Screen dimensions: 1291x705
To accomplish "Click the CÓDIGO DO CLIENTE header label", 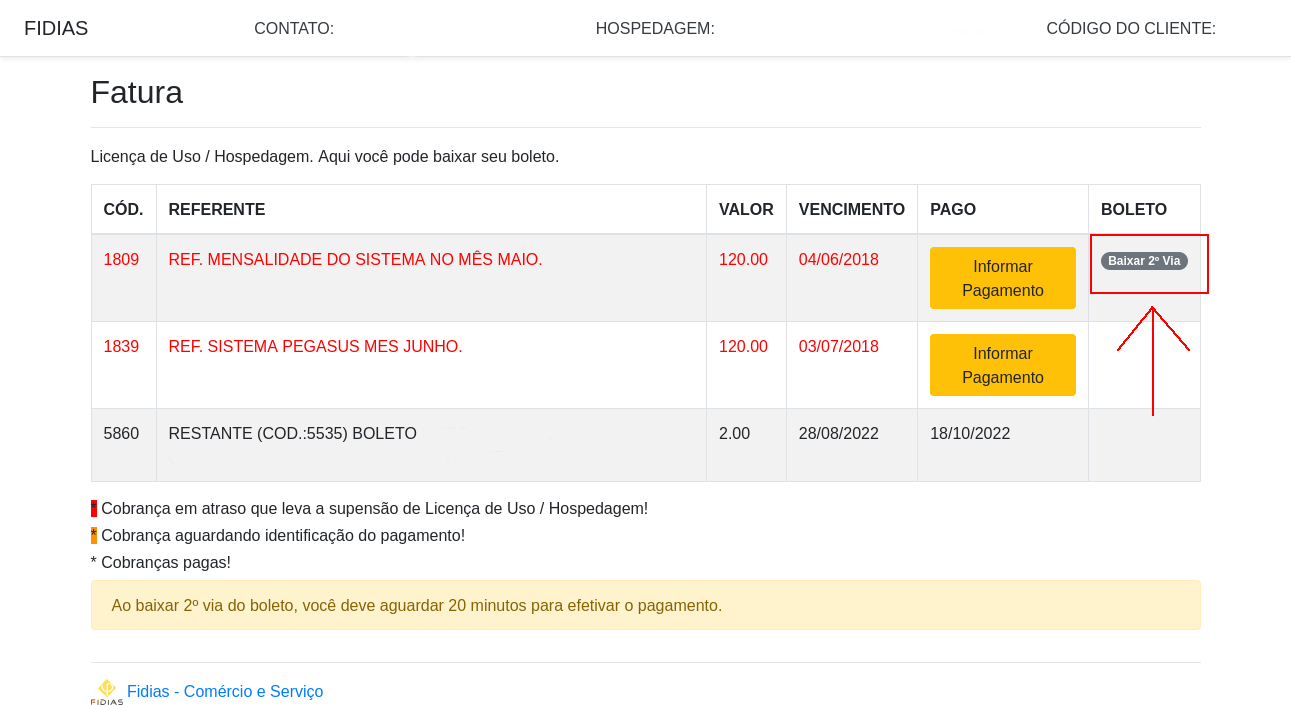I will point(1131,28).
